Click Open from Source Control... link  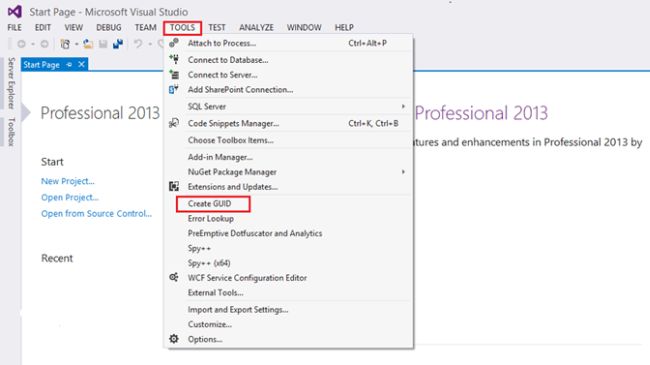(96, 214)
